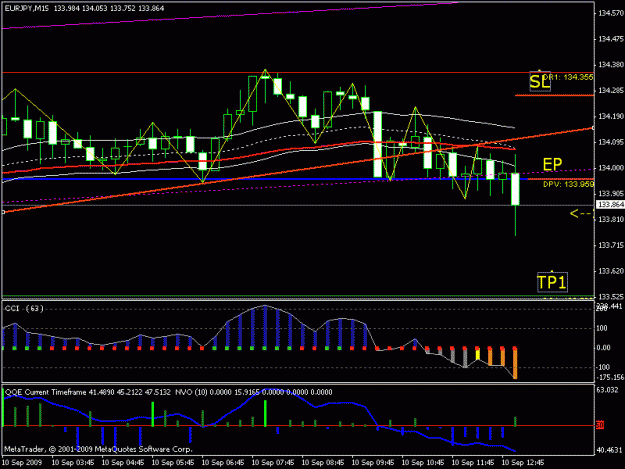Select the yellow EP label
Image resolution: width=625 pixels, height=469 pixels.
[x=552, y=164]
